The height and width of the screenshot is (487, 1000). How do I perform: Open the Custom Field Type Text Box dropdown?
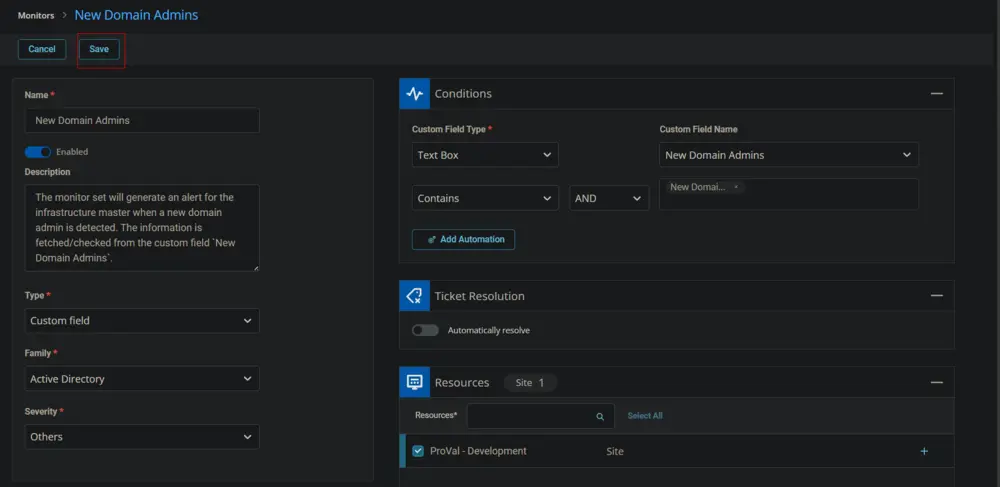485,155
